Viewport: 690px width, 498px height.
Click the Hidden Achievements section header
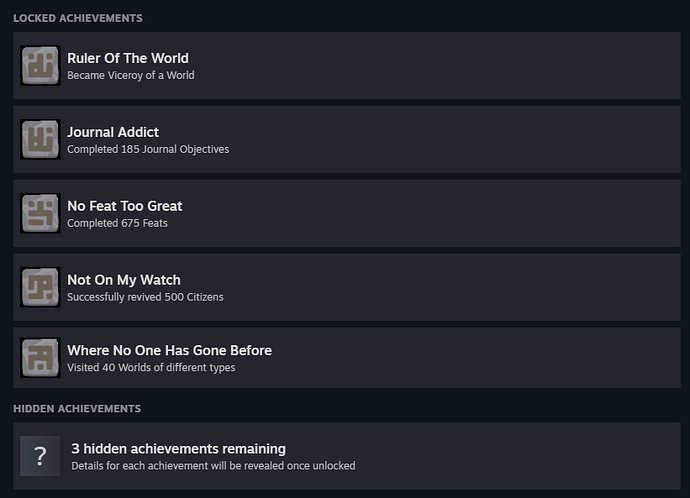click(77, 409)
